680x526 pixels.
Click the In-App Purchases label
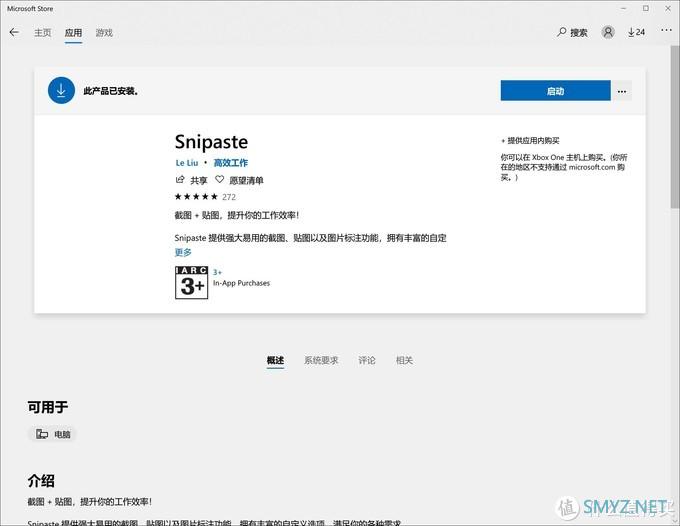point(242,283)
